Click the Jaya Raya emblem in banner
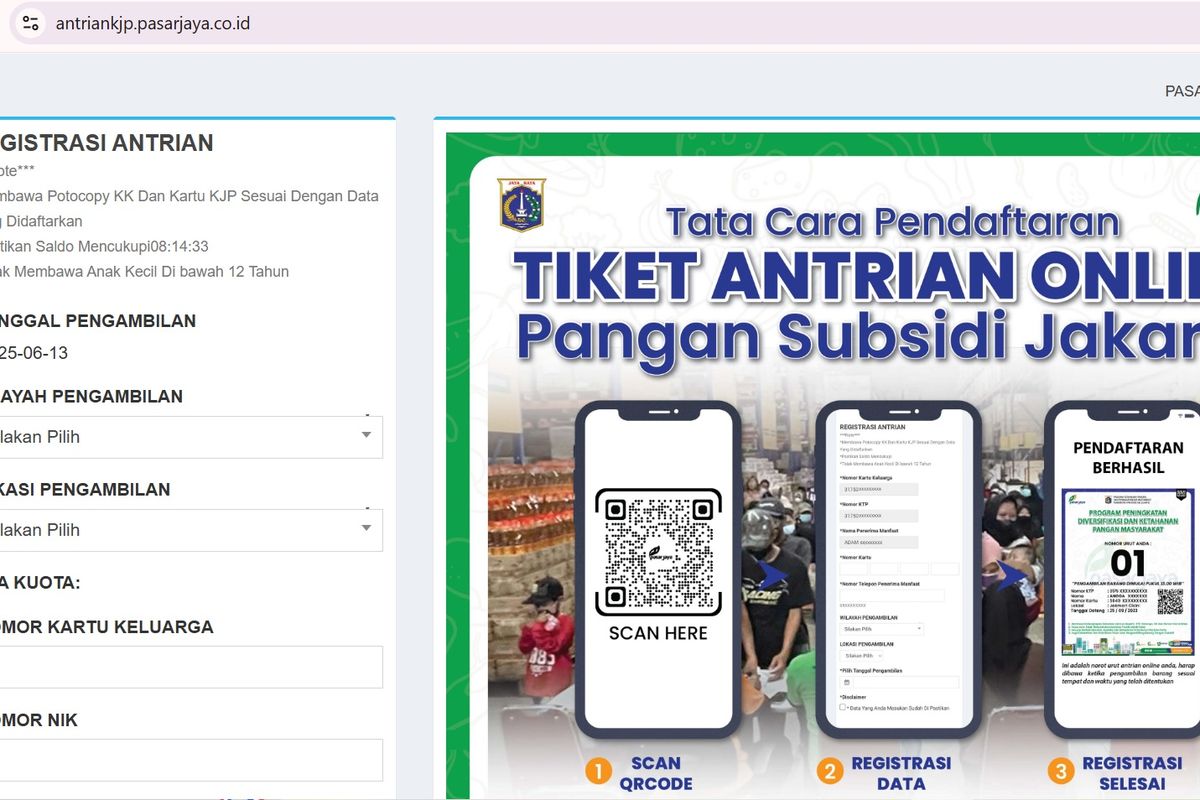This screenshot has height=800, width=1200. coord(521,205)
